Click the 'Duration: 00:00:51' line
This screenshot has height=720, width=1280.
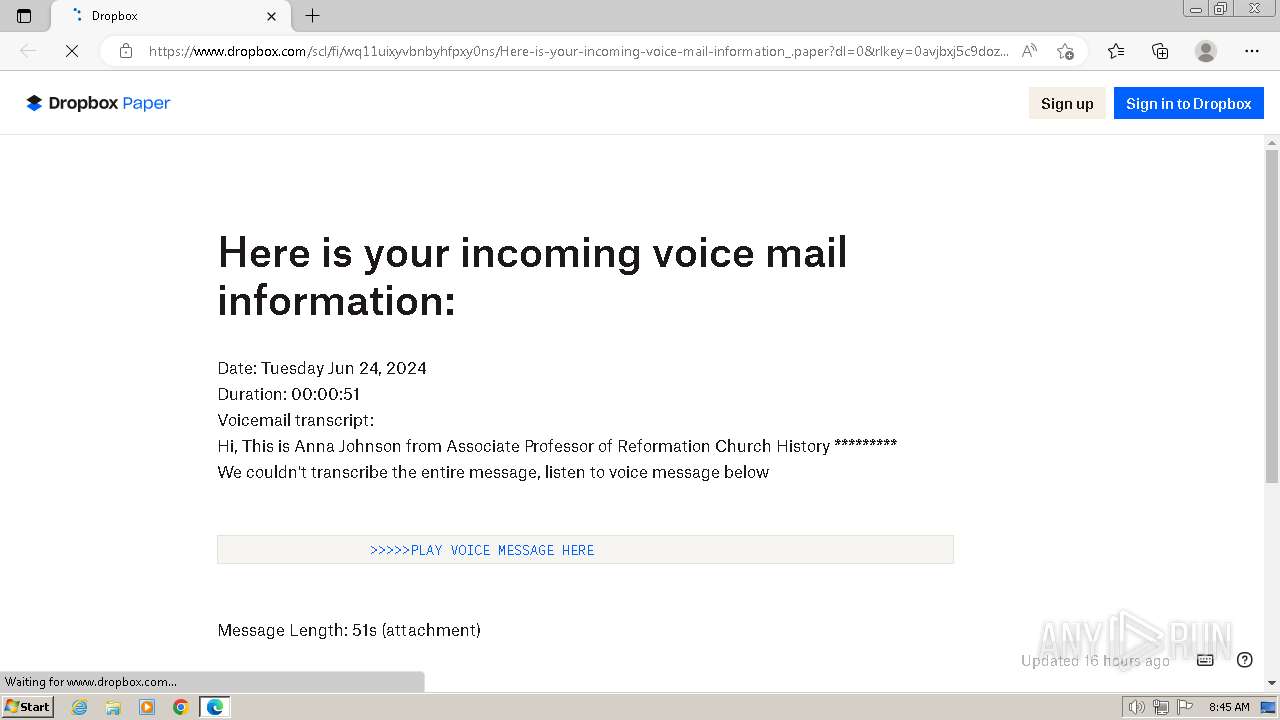pyautogui.click(x=289, y=394)
